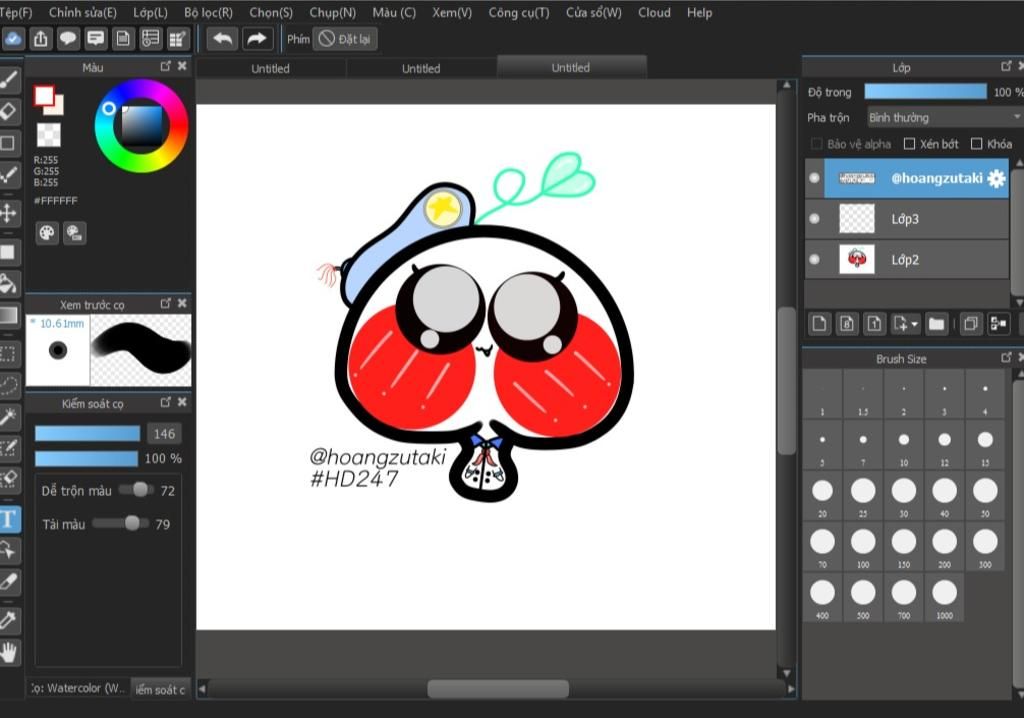Click the cloud save icon in the toolbar

point(12,39)
